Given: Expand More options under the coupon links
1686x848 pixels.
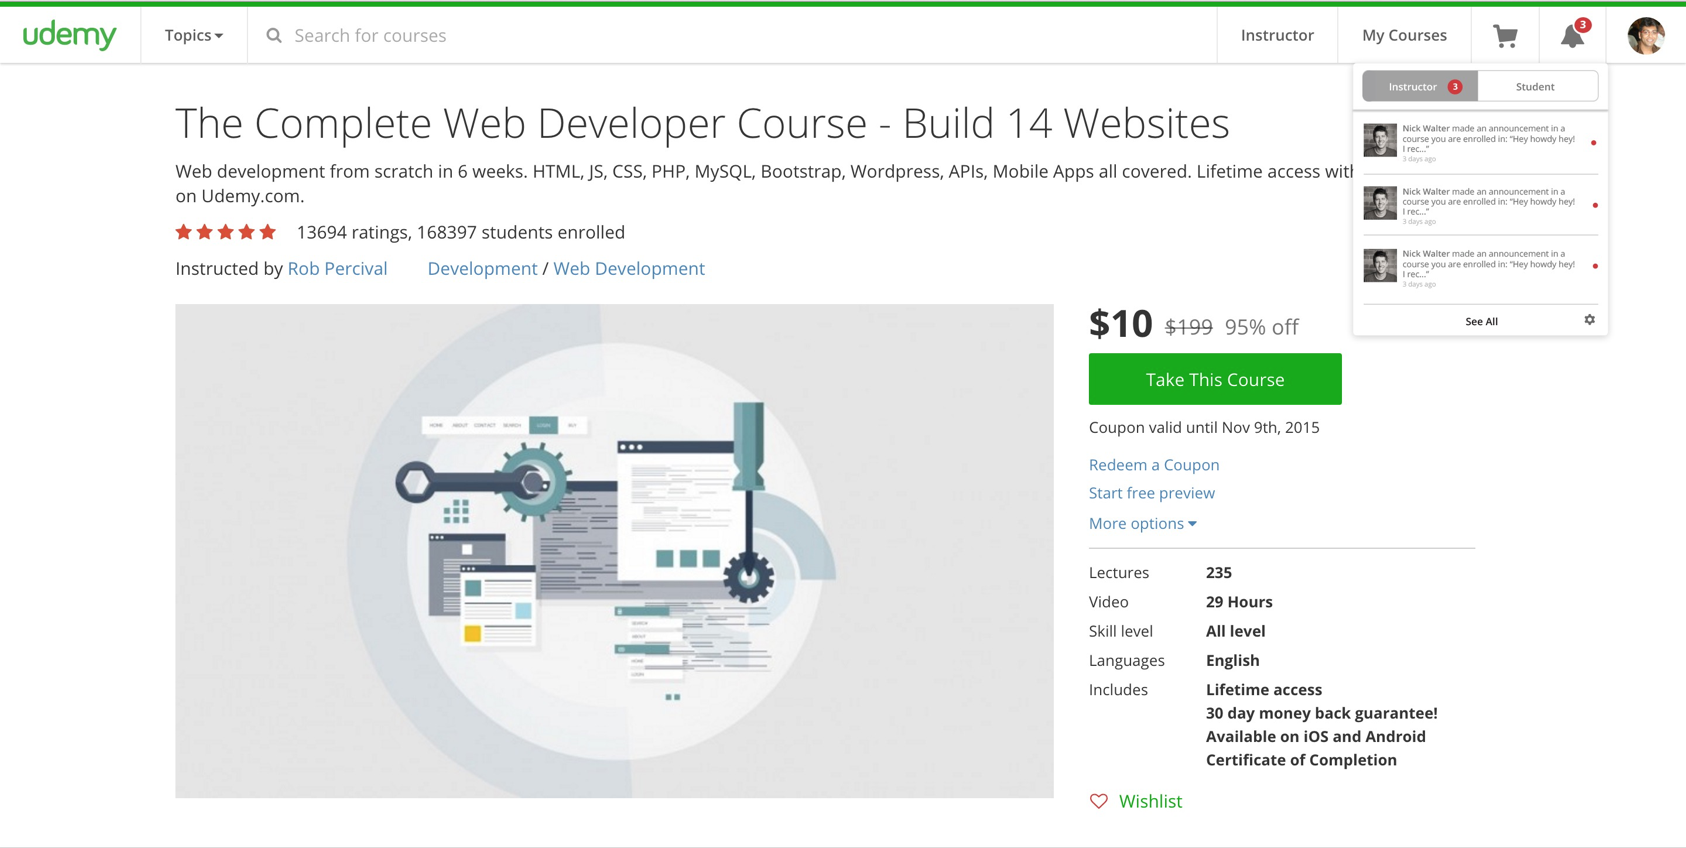Looking at the screenshot, I should click(x=1142, y=523).
